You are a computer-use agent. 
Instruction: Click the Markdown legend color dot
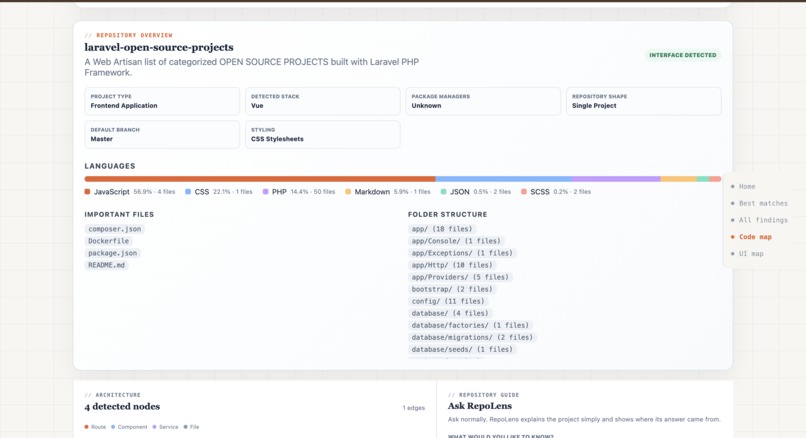[x=348, y=192]
